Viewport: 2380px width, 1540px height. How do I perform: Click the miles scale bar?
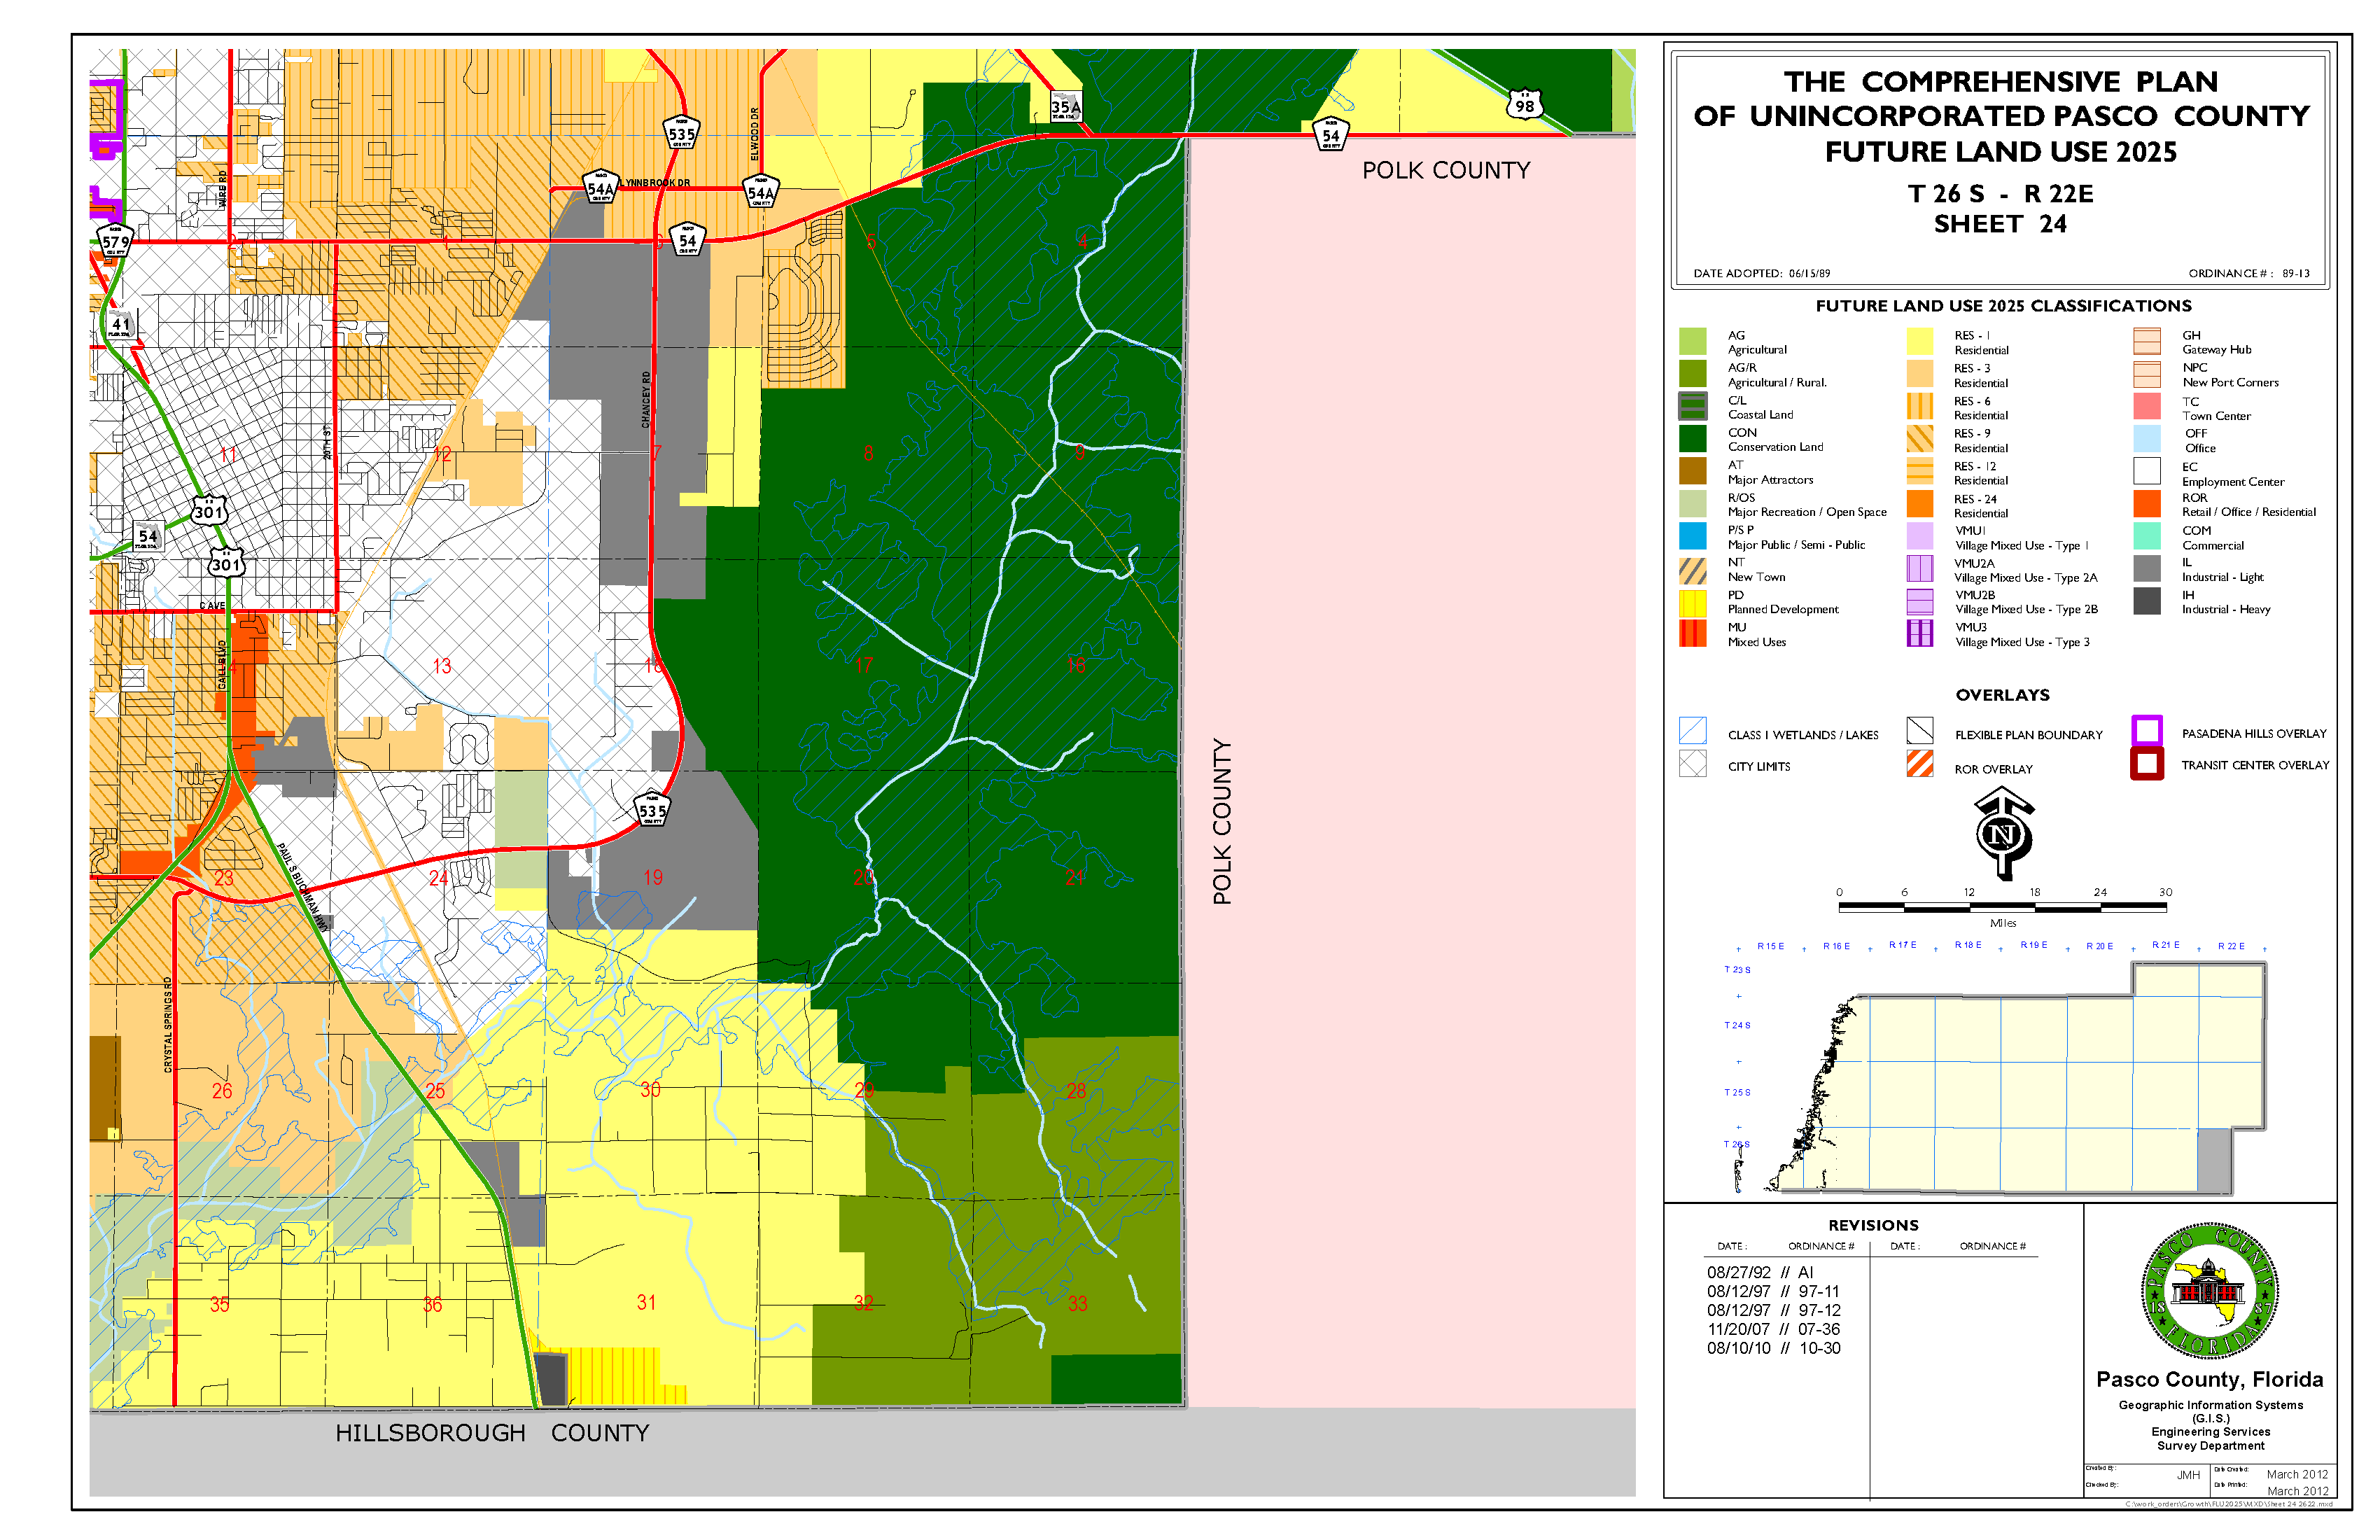[2002, 907]
